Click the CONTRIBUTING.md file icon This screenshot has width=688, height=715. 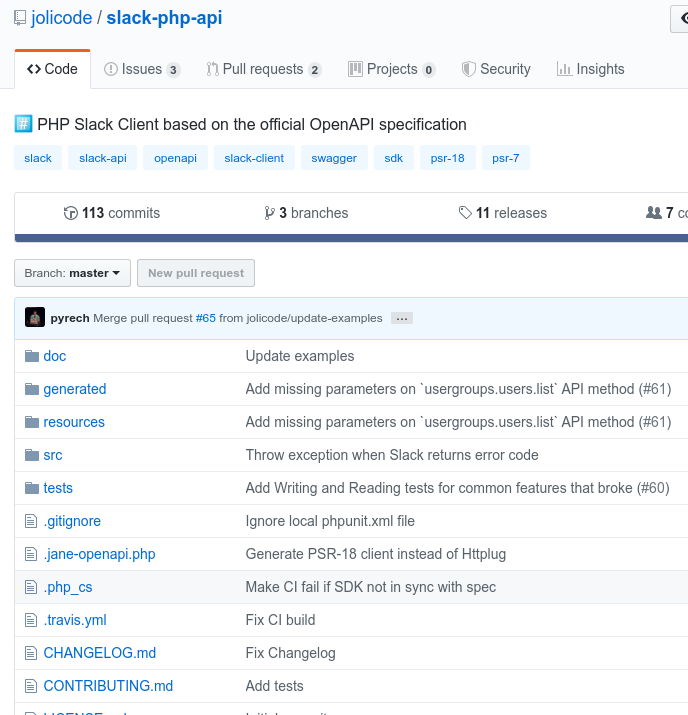pyautogui.click(x=31, y=686)
